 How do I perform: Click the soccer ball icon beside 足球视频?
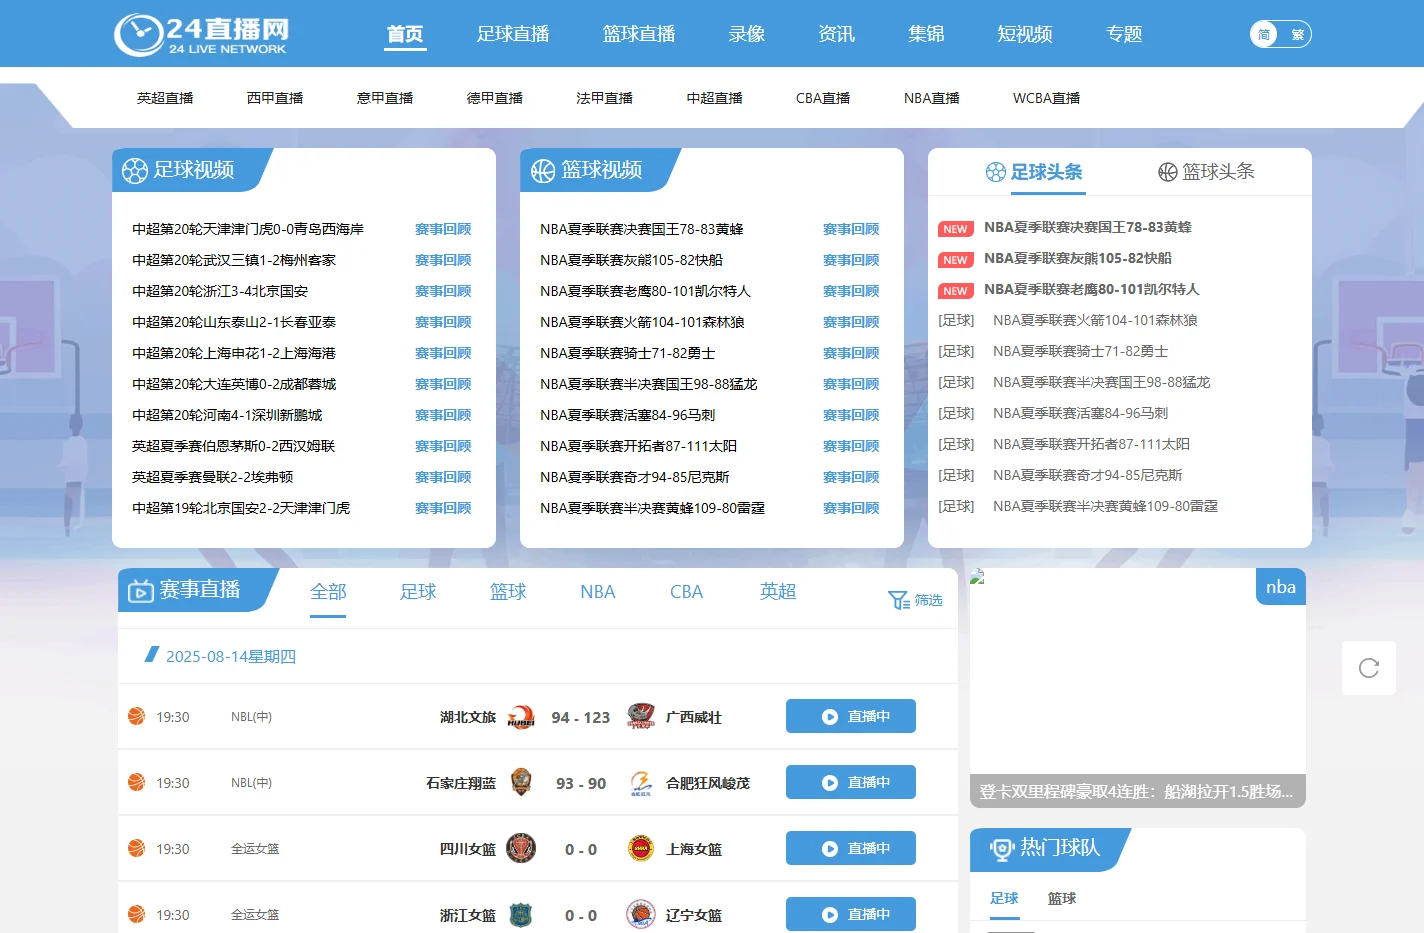click(x=135, y=171)
